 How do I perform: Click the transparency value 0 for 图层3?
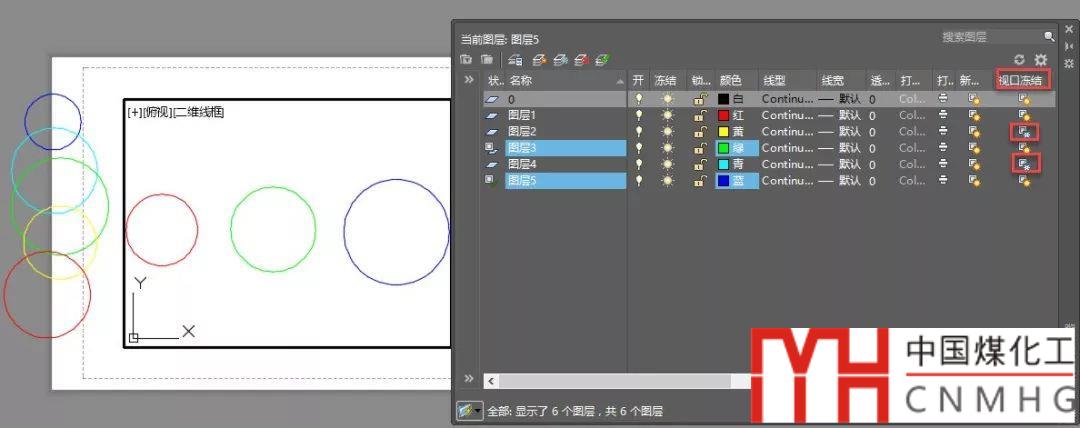[x=872, y=147]
